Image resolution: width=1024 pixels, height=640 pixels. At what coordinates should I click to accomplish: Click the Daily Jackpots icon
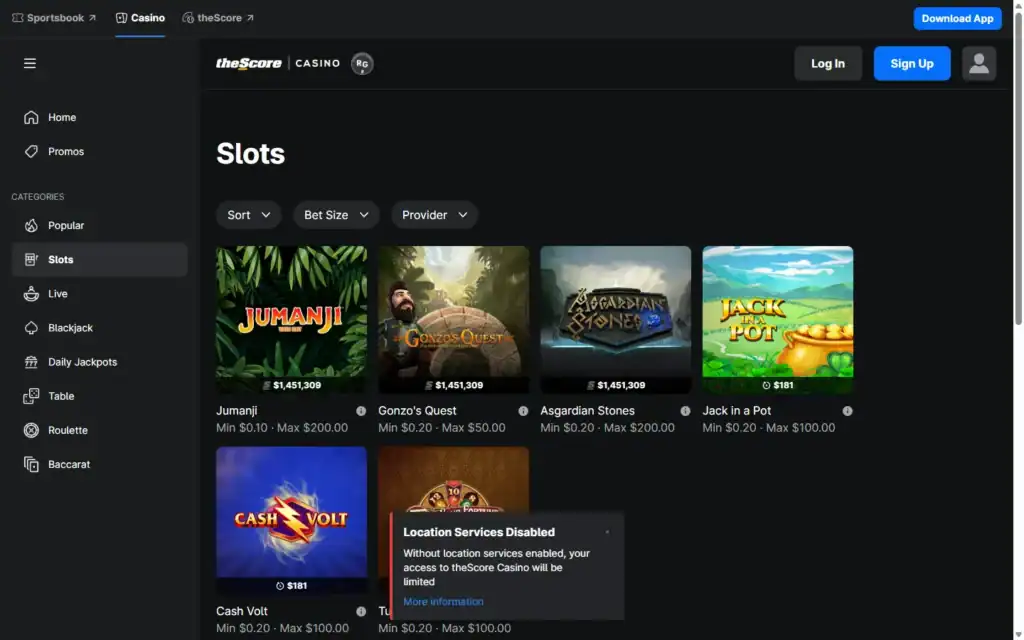[31, 362]
